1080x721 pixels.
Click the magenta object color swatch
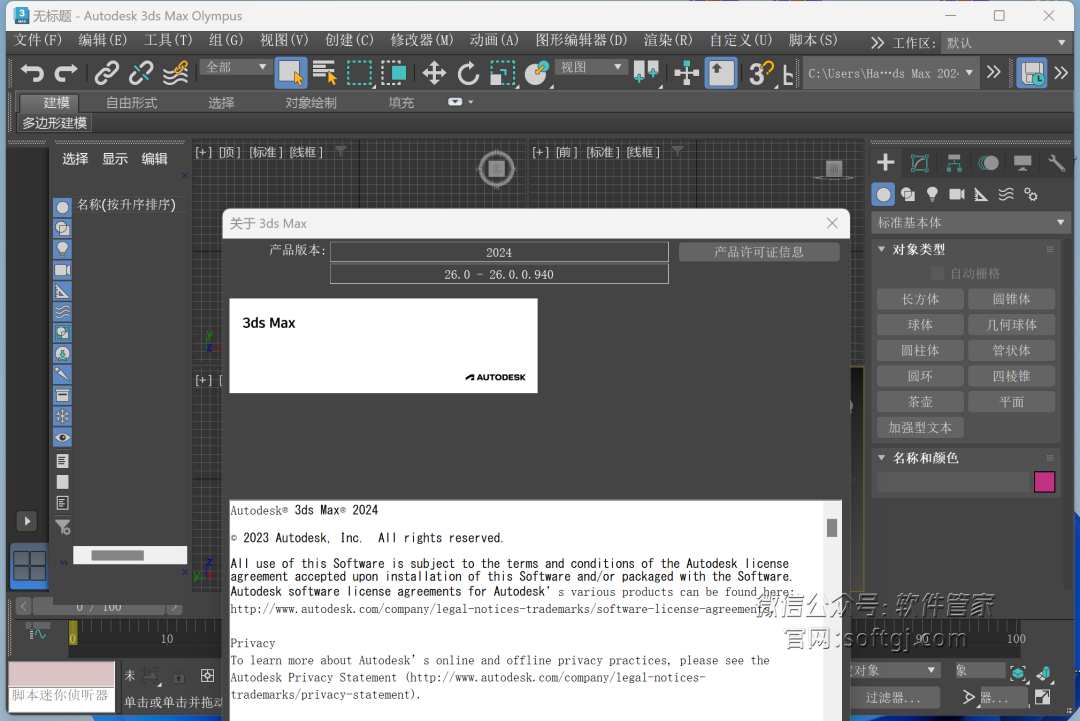tap(1044, 482)
